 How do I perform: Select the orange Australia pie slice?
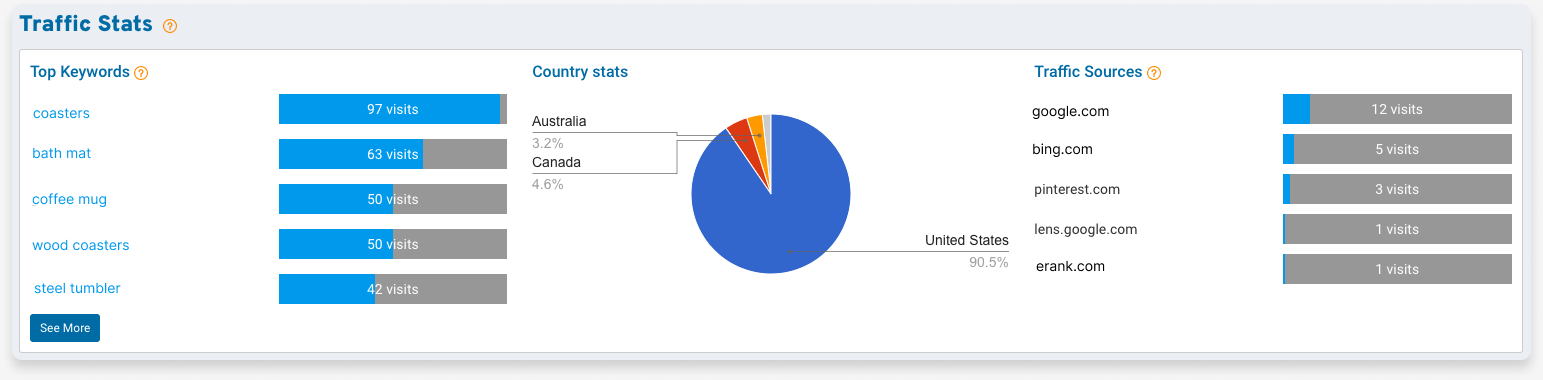[x=757, y=128]
